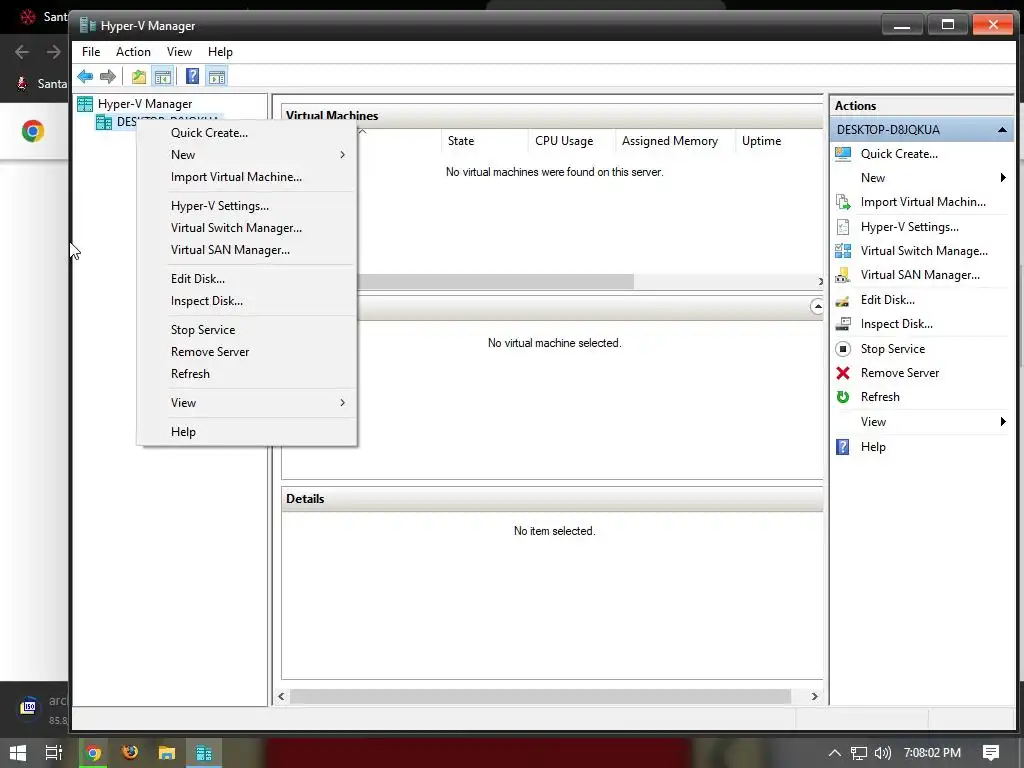This screenshot has width=1024, height=768.
Task: Click Help question mark icon in Actions
Action: (x=843, y=447)
